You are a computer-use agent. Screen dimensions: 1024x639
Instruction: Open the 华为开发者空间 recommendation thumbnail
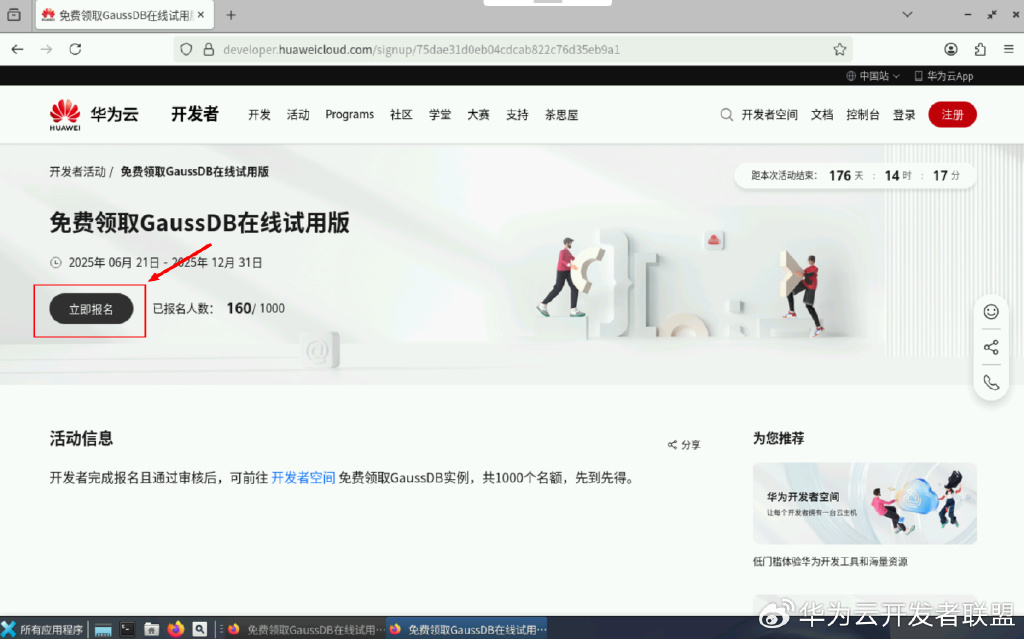(865, 504)
